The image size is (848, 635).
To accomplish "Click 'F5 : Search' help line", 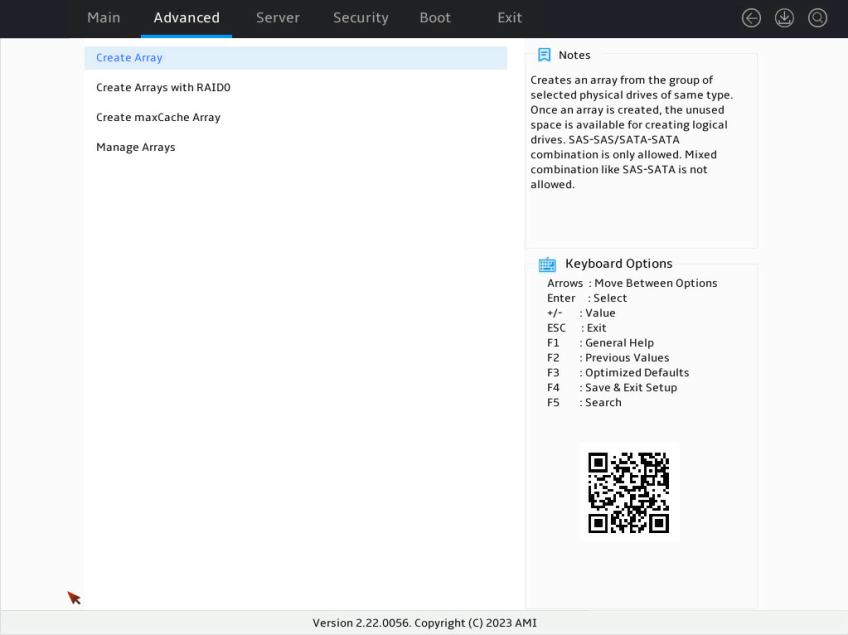I will point(584,402).
